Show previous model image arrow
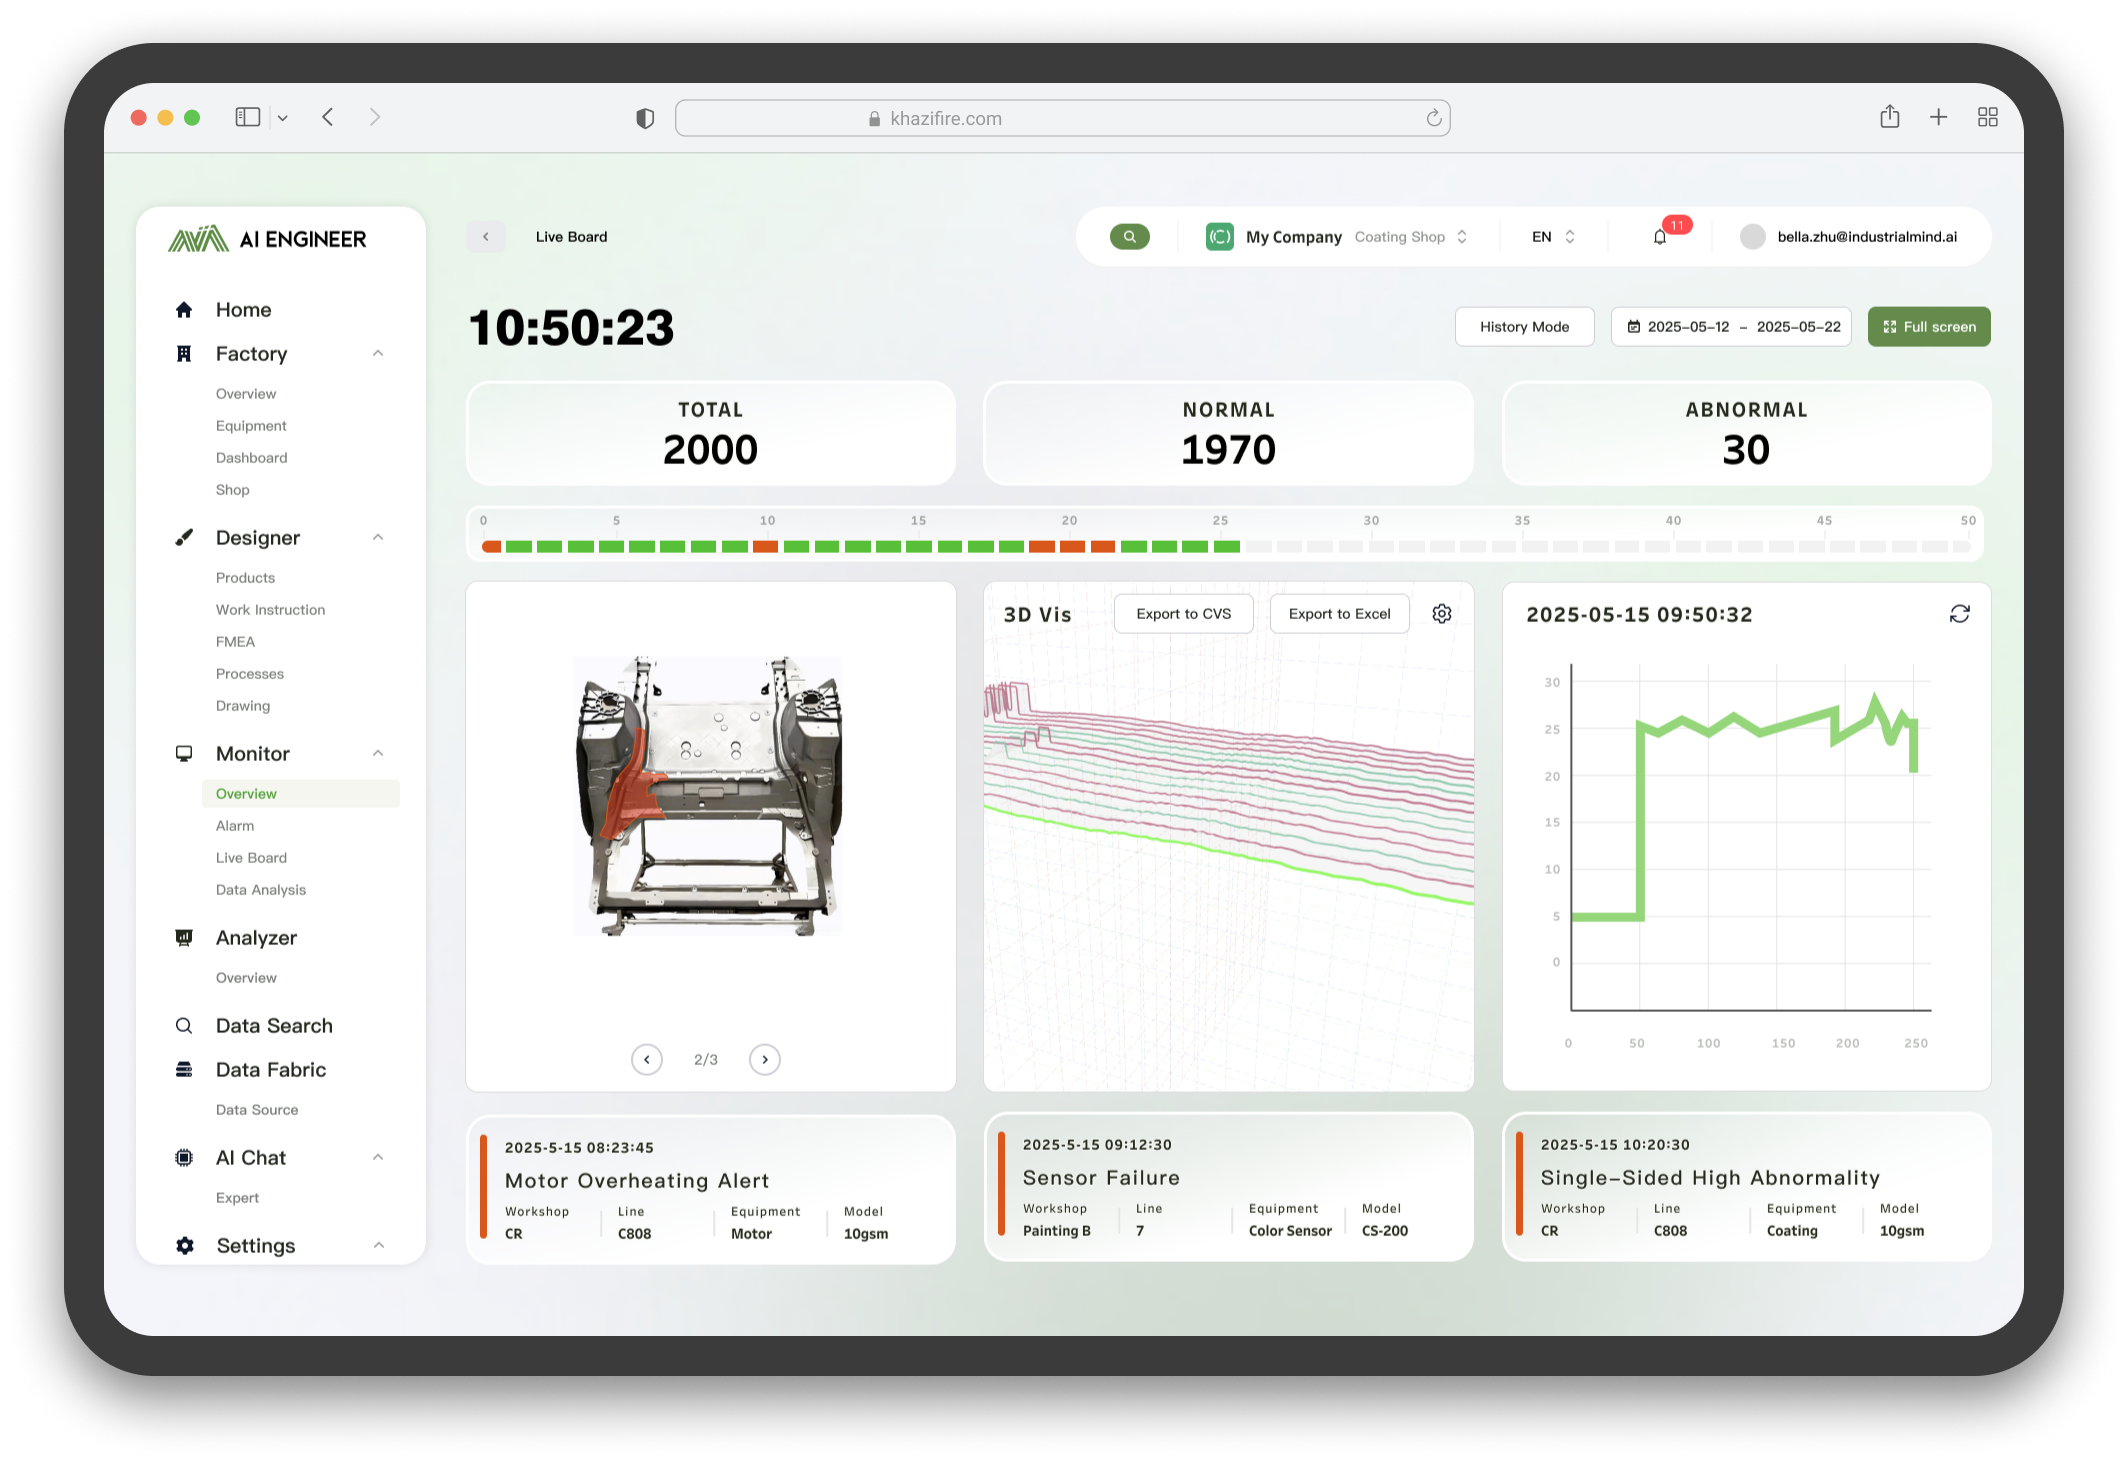The width and height of the screenshot is (2128, 1462). tap(647, 1059)
